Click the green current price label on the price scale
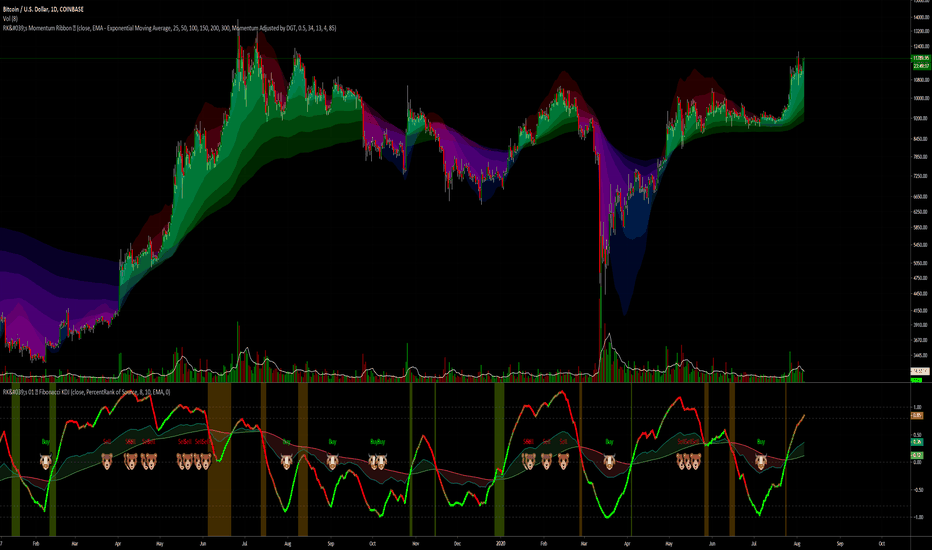The image size is (932, 550). pos(921,58)
